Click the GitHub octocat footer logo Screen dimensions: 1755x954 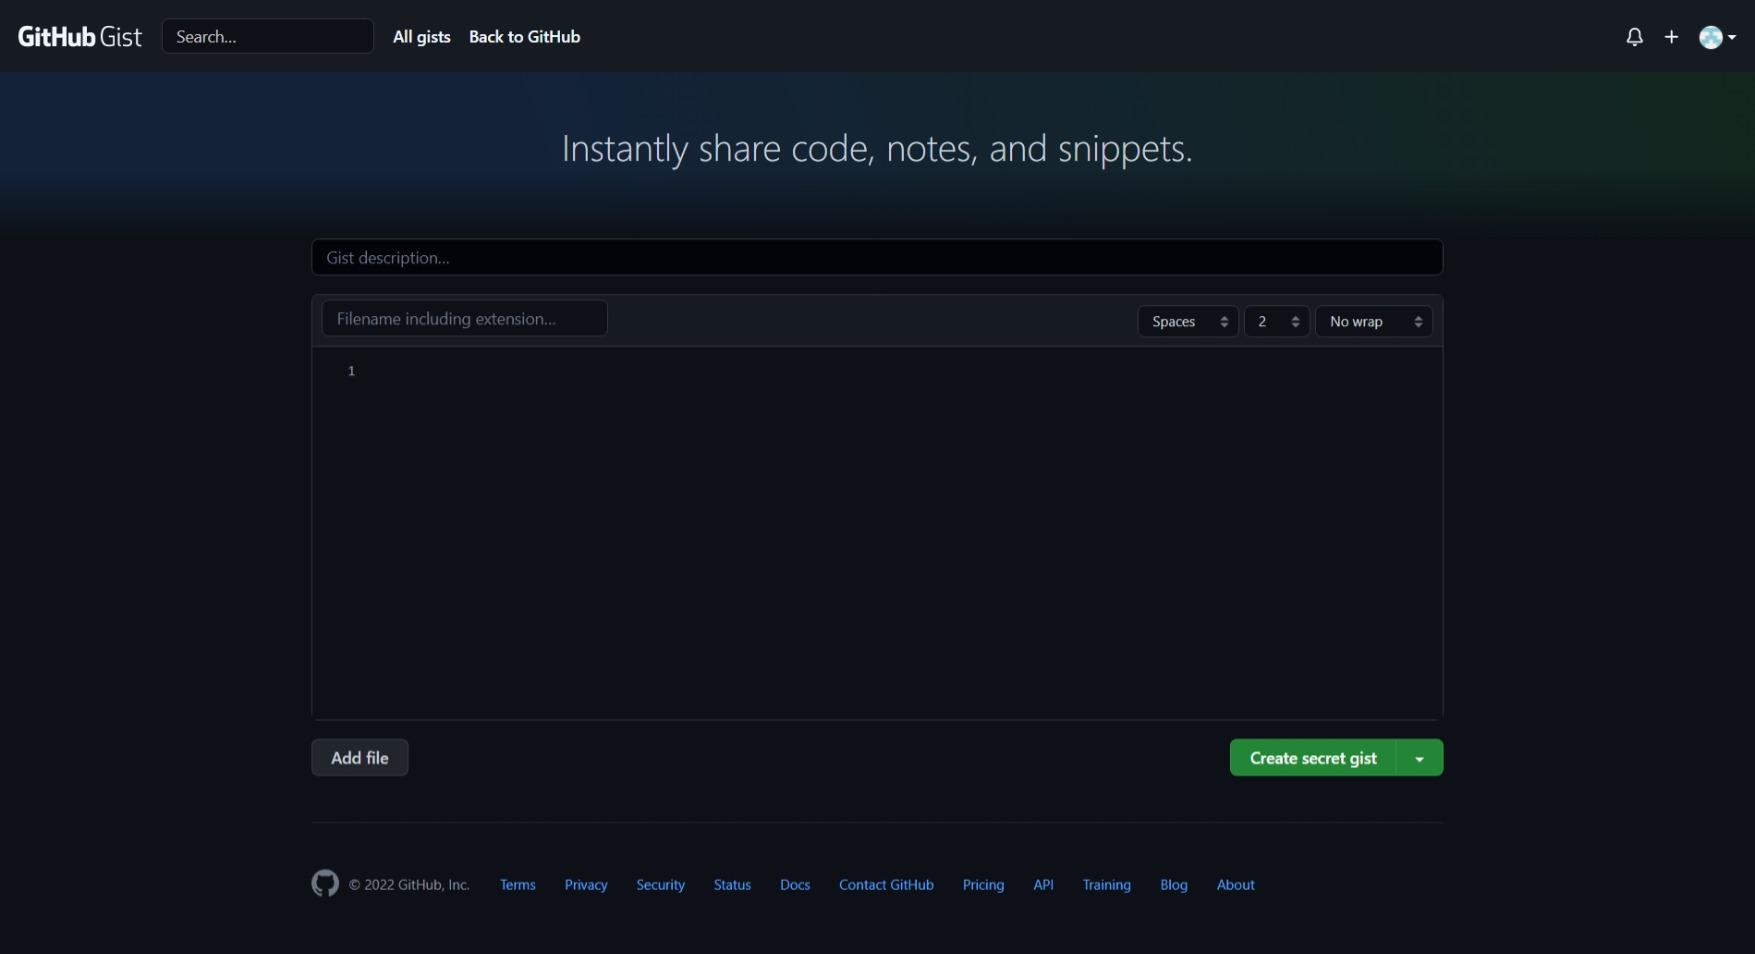tap(325, 883)
